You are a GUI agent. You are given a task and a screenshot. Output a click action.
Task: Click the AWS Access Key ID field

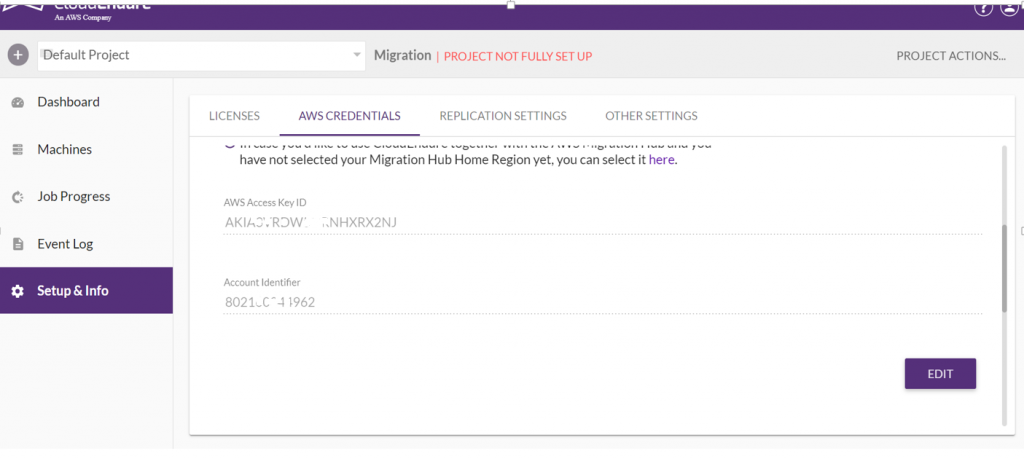pos(602,223)
